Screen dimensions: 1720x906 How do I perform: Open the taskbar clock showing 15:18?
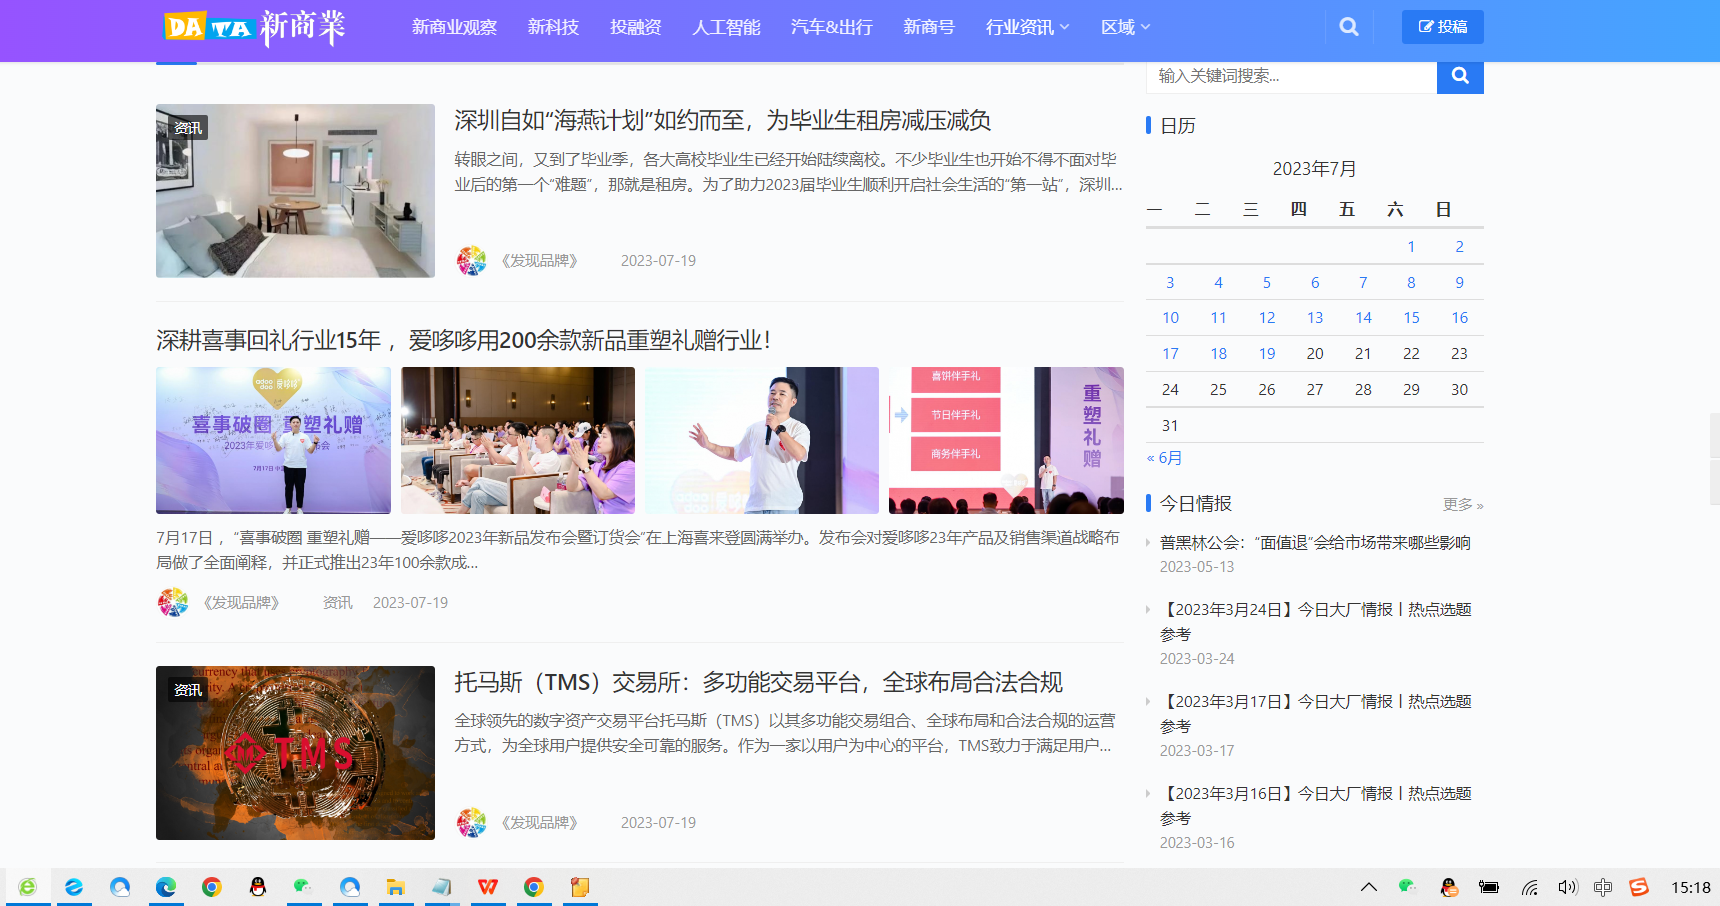[1691, 887]
